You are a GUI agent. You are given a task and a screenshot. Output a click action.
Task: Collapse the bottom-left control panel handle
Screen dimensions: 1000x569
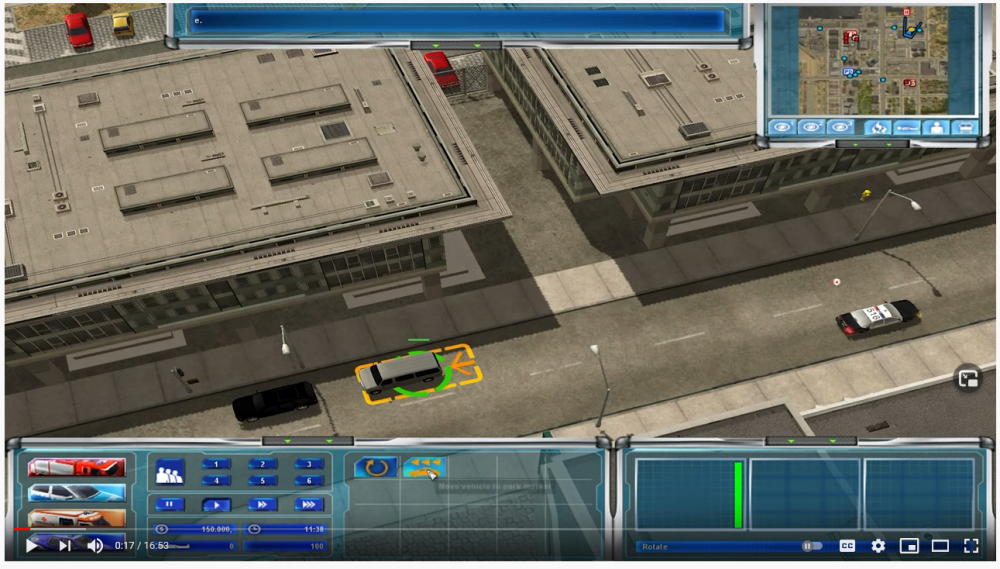[x=308, y=441]
